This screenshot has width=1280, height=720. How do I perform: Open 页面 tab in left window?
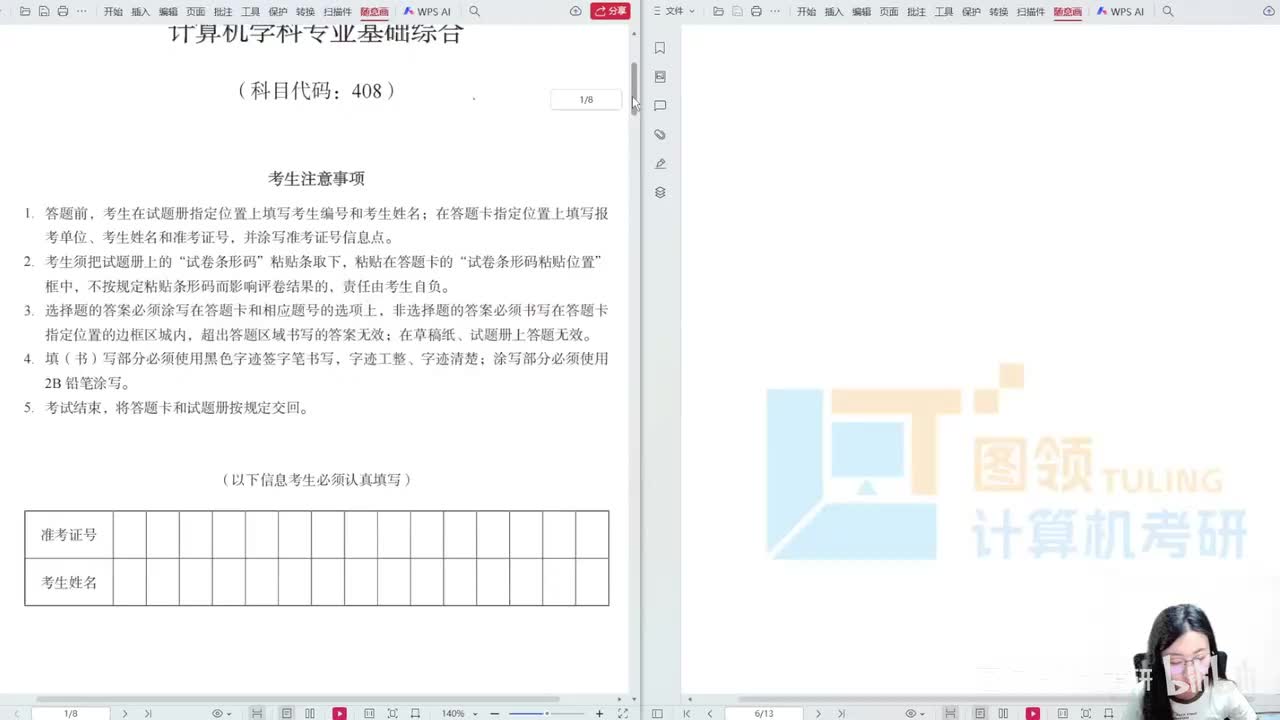coord(196,12)
